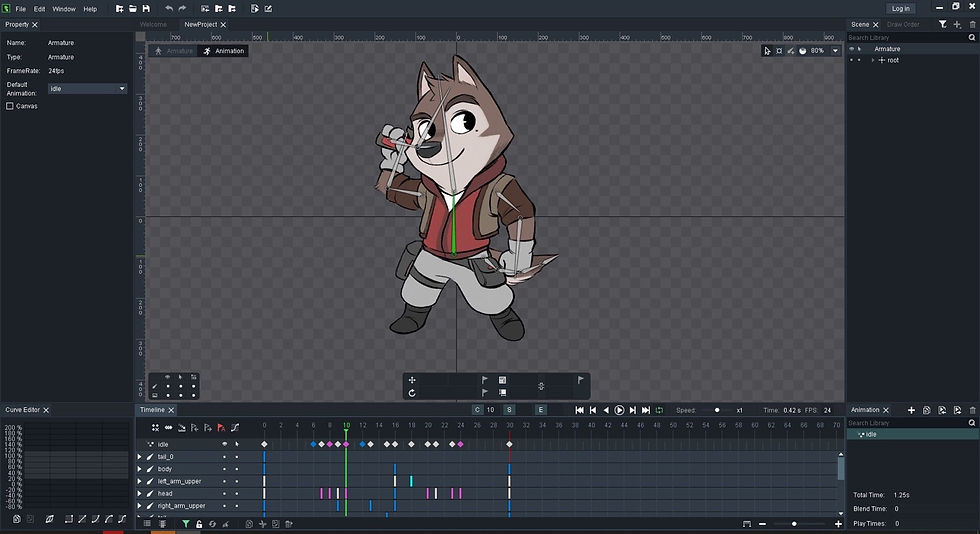Screen dimensions: 980x534
Task: Expand the left_arm_upper timeline layer
Action: pyautogui.click(x=139, y=481)
